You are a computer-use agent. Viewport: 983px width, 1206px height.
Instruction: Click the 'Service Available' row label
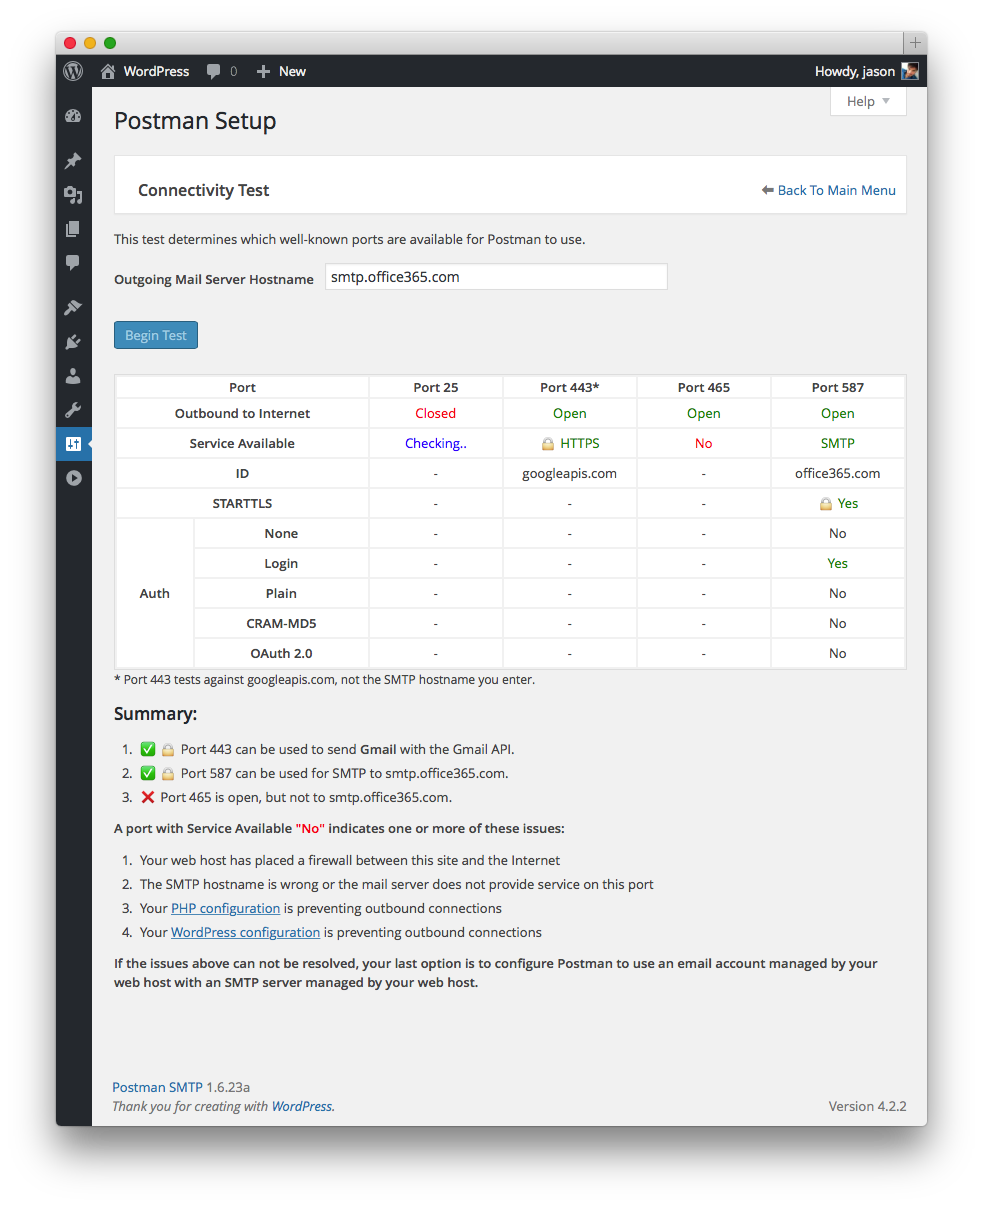pos(242,443)
